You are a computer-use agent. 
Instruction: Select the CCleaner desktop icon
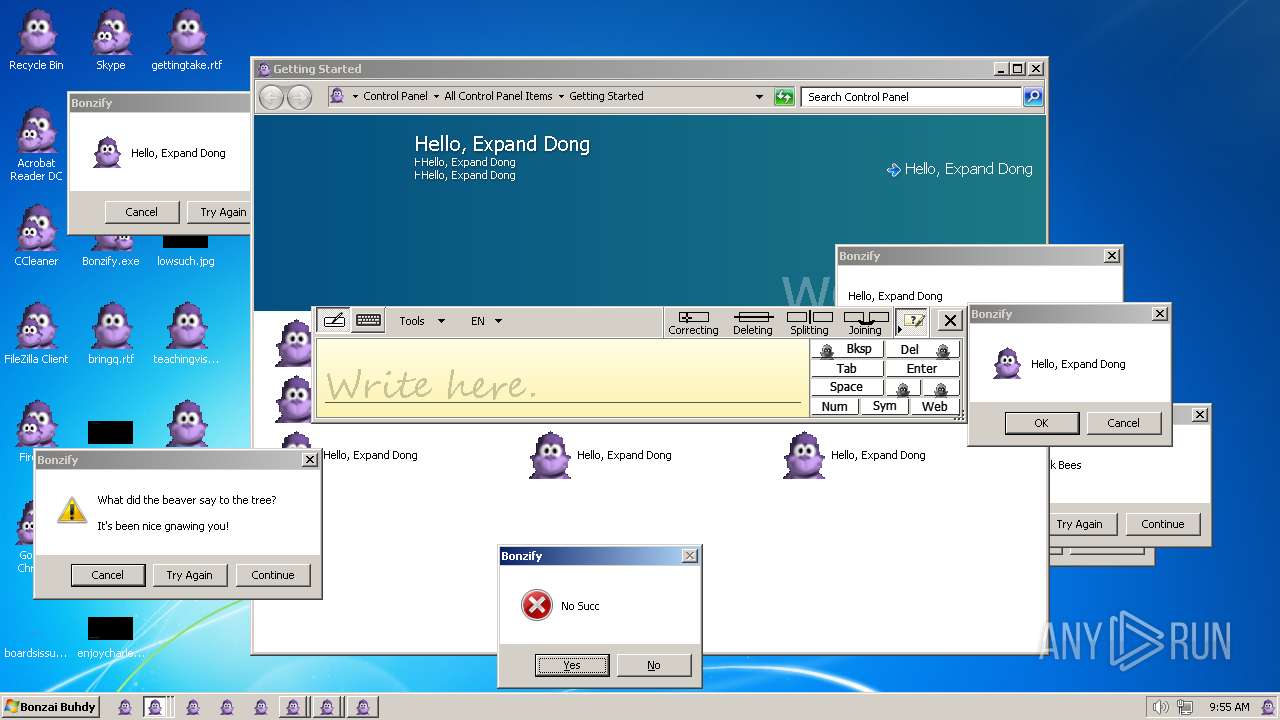point(36,236)
